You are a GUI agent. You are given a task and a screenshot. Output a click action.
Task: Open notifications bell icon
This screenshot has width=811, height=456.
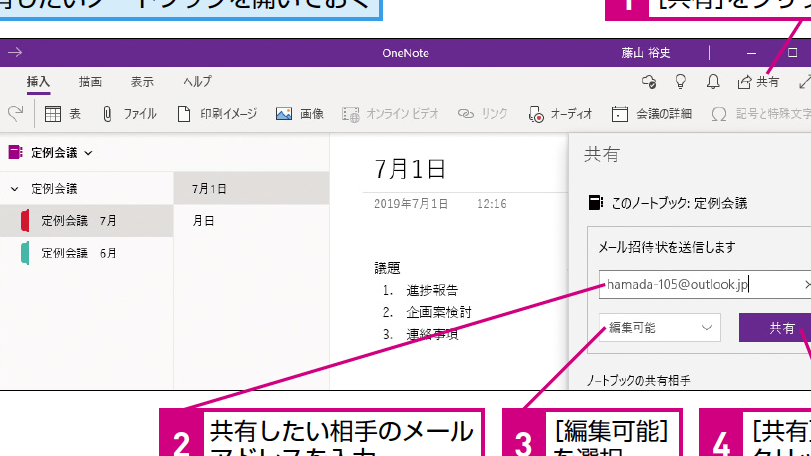click(713, 82)
